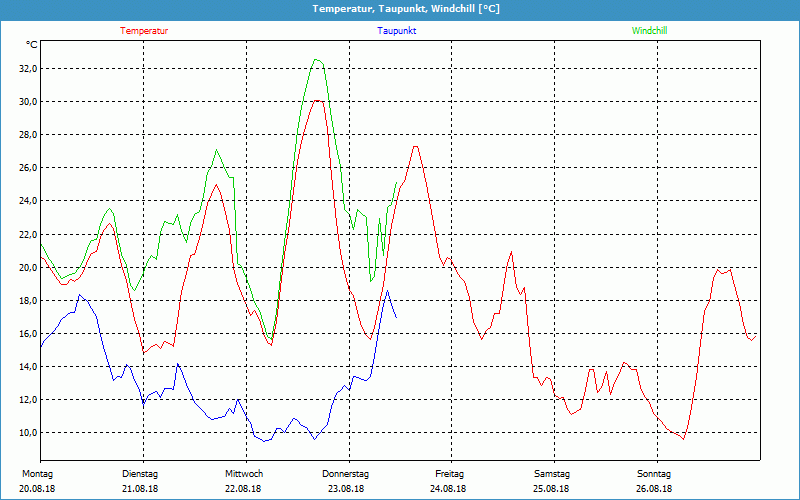The width and height of the screenshot is (800, 500).
Task: Click the date 24.08.18
Action: click(448, 489)
